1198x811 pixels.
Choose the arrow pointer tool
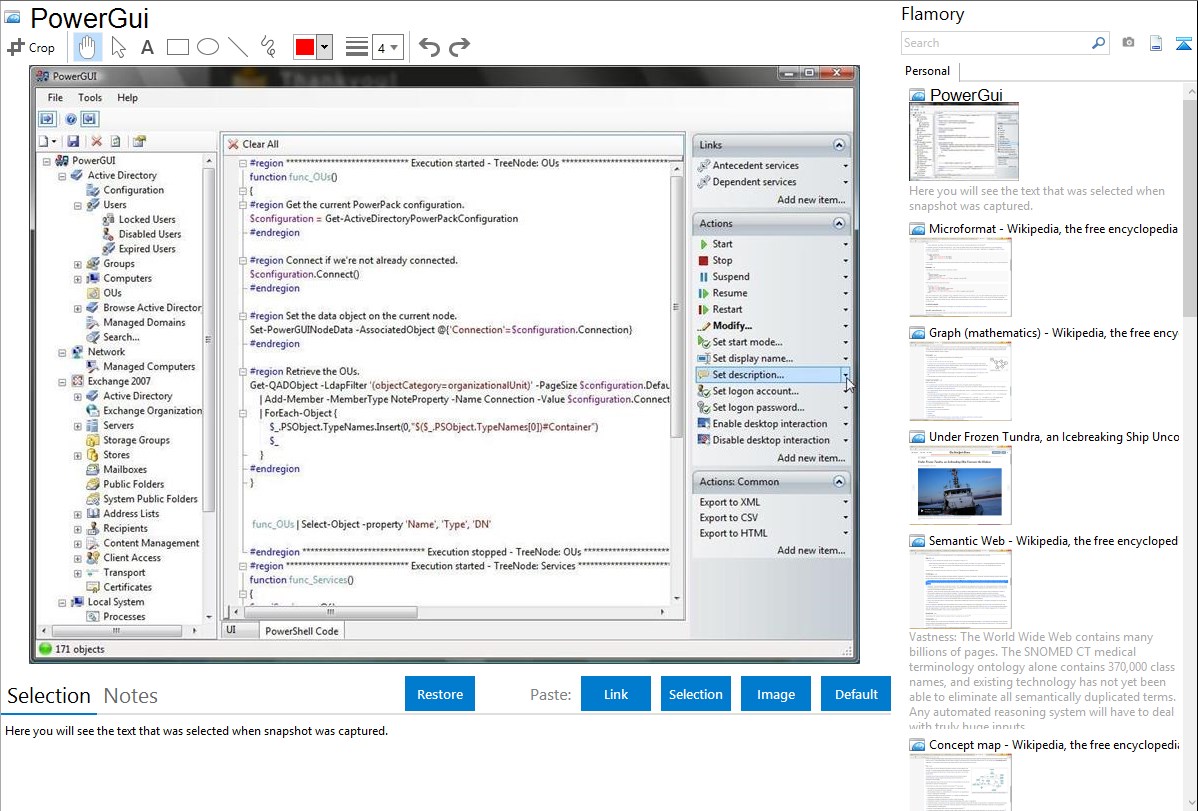click(x=118, y=47)
